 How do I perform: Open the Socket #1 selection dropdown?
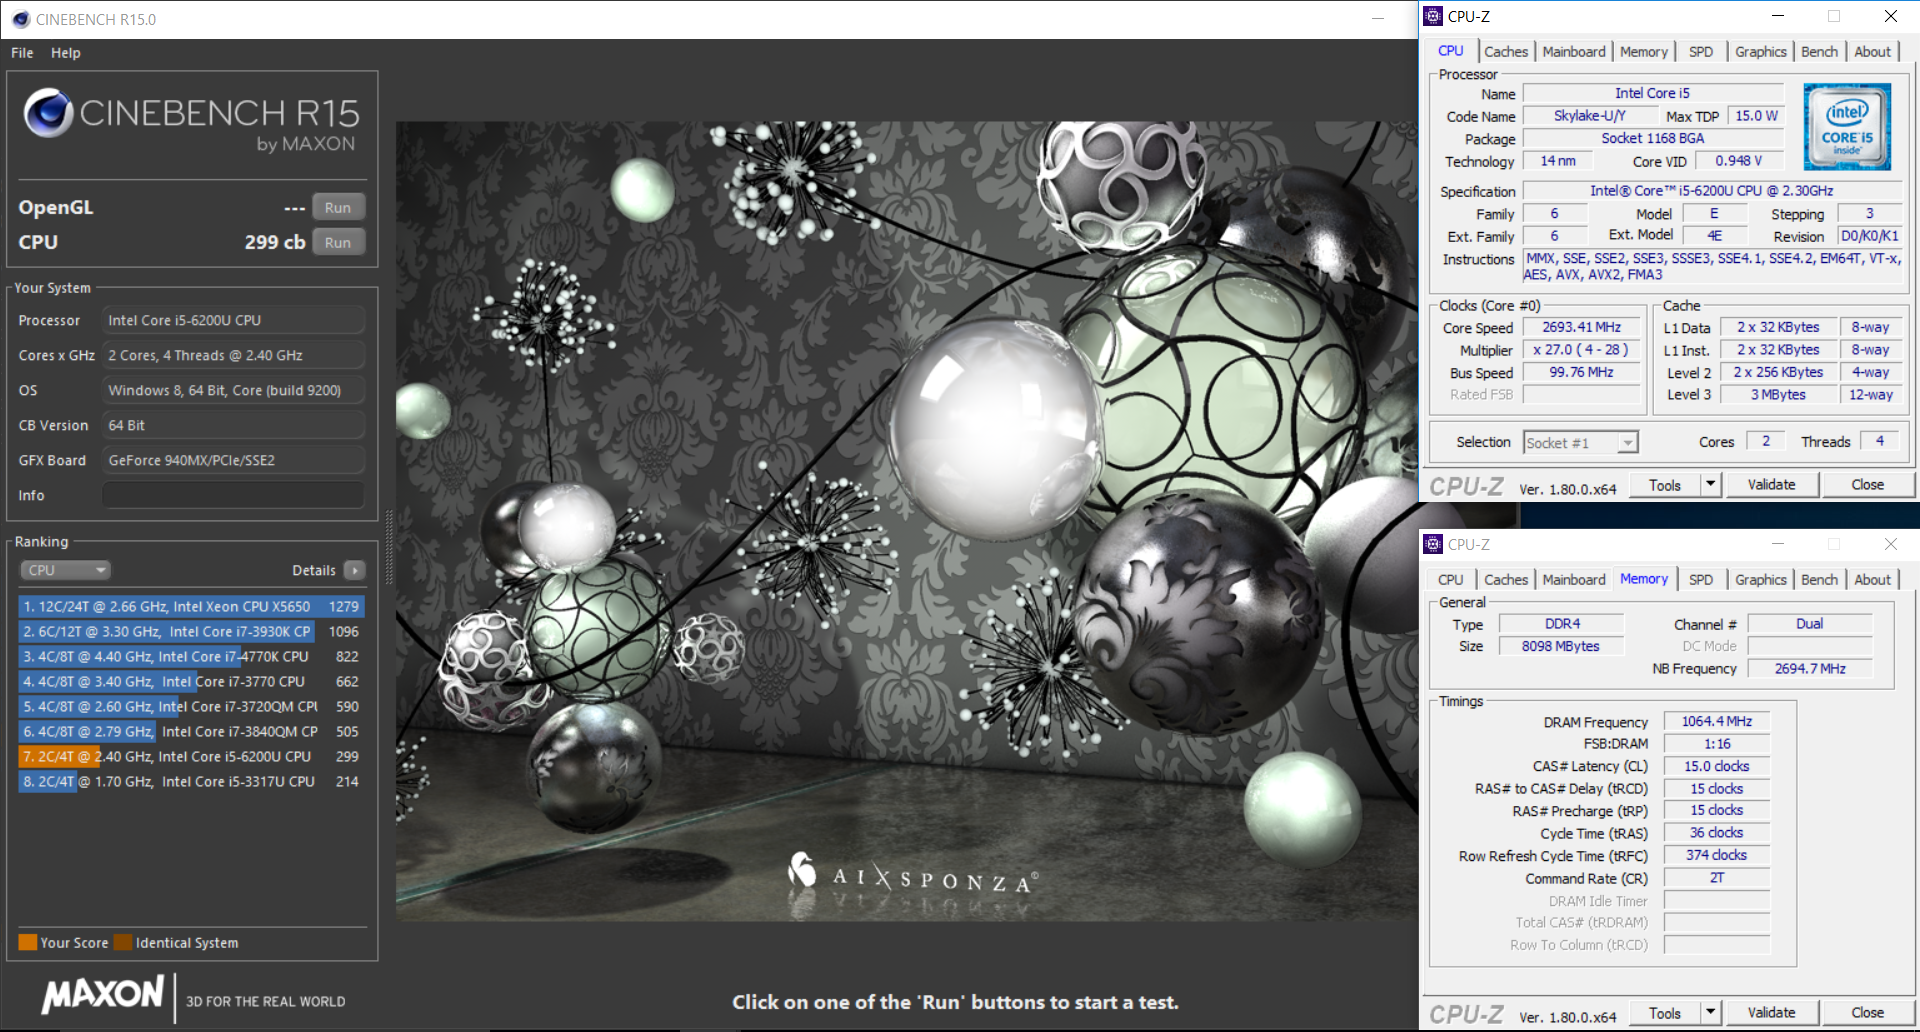point(1580,443)
